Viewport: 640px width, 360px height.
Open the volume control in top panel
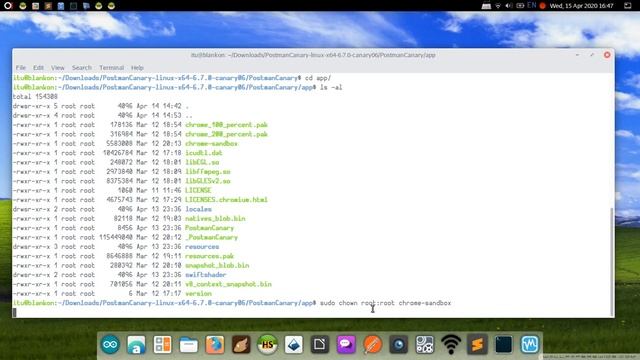tap(509, 6)
